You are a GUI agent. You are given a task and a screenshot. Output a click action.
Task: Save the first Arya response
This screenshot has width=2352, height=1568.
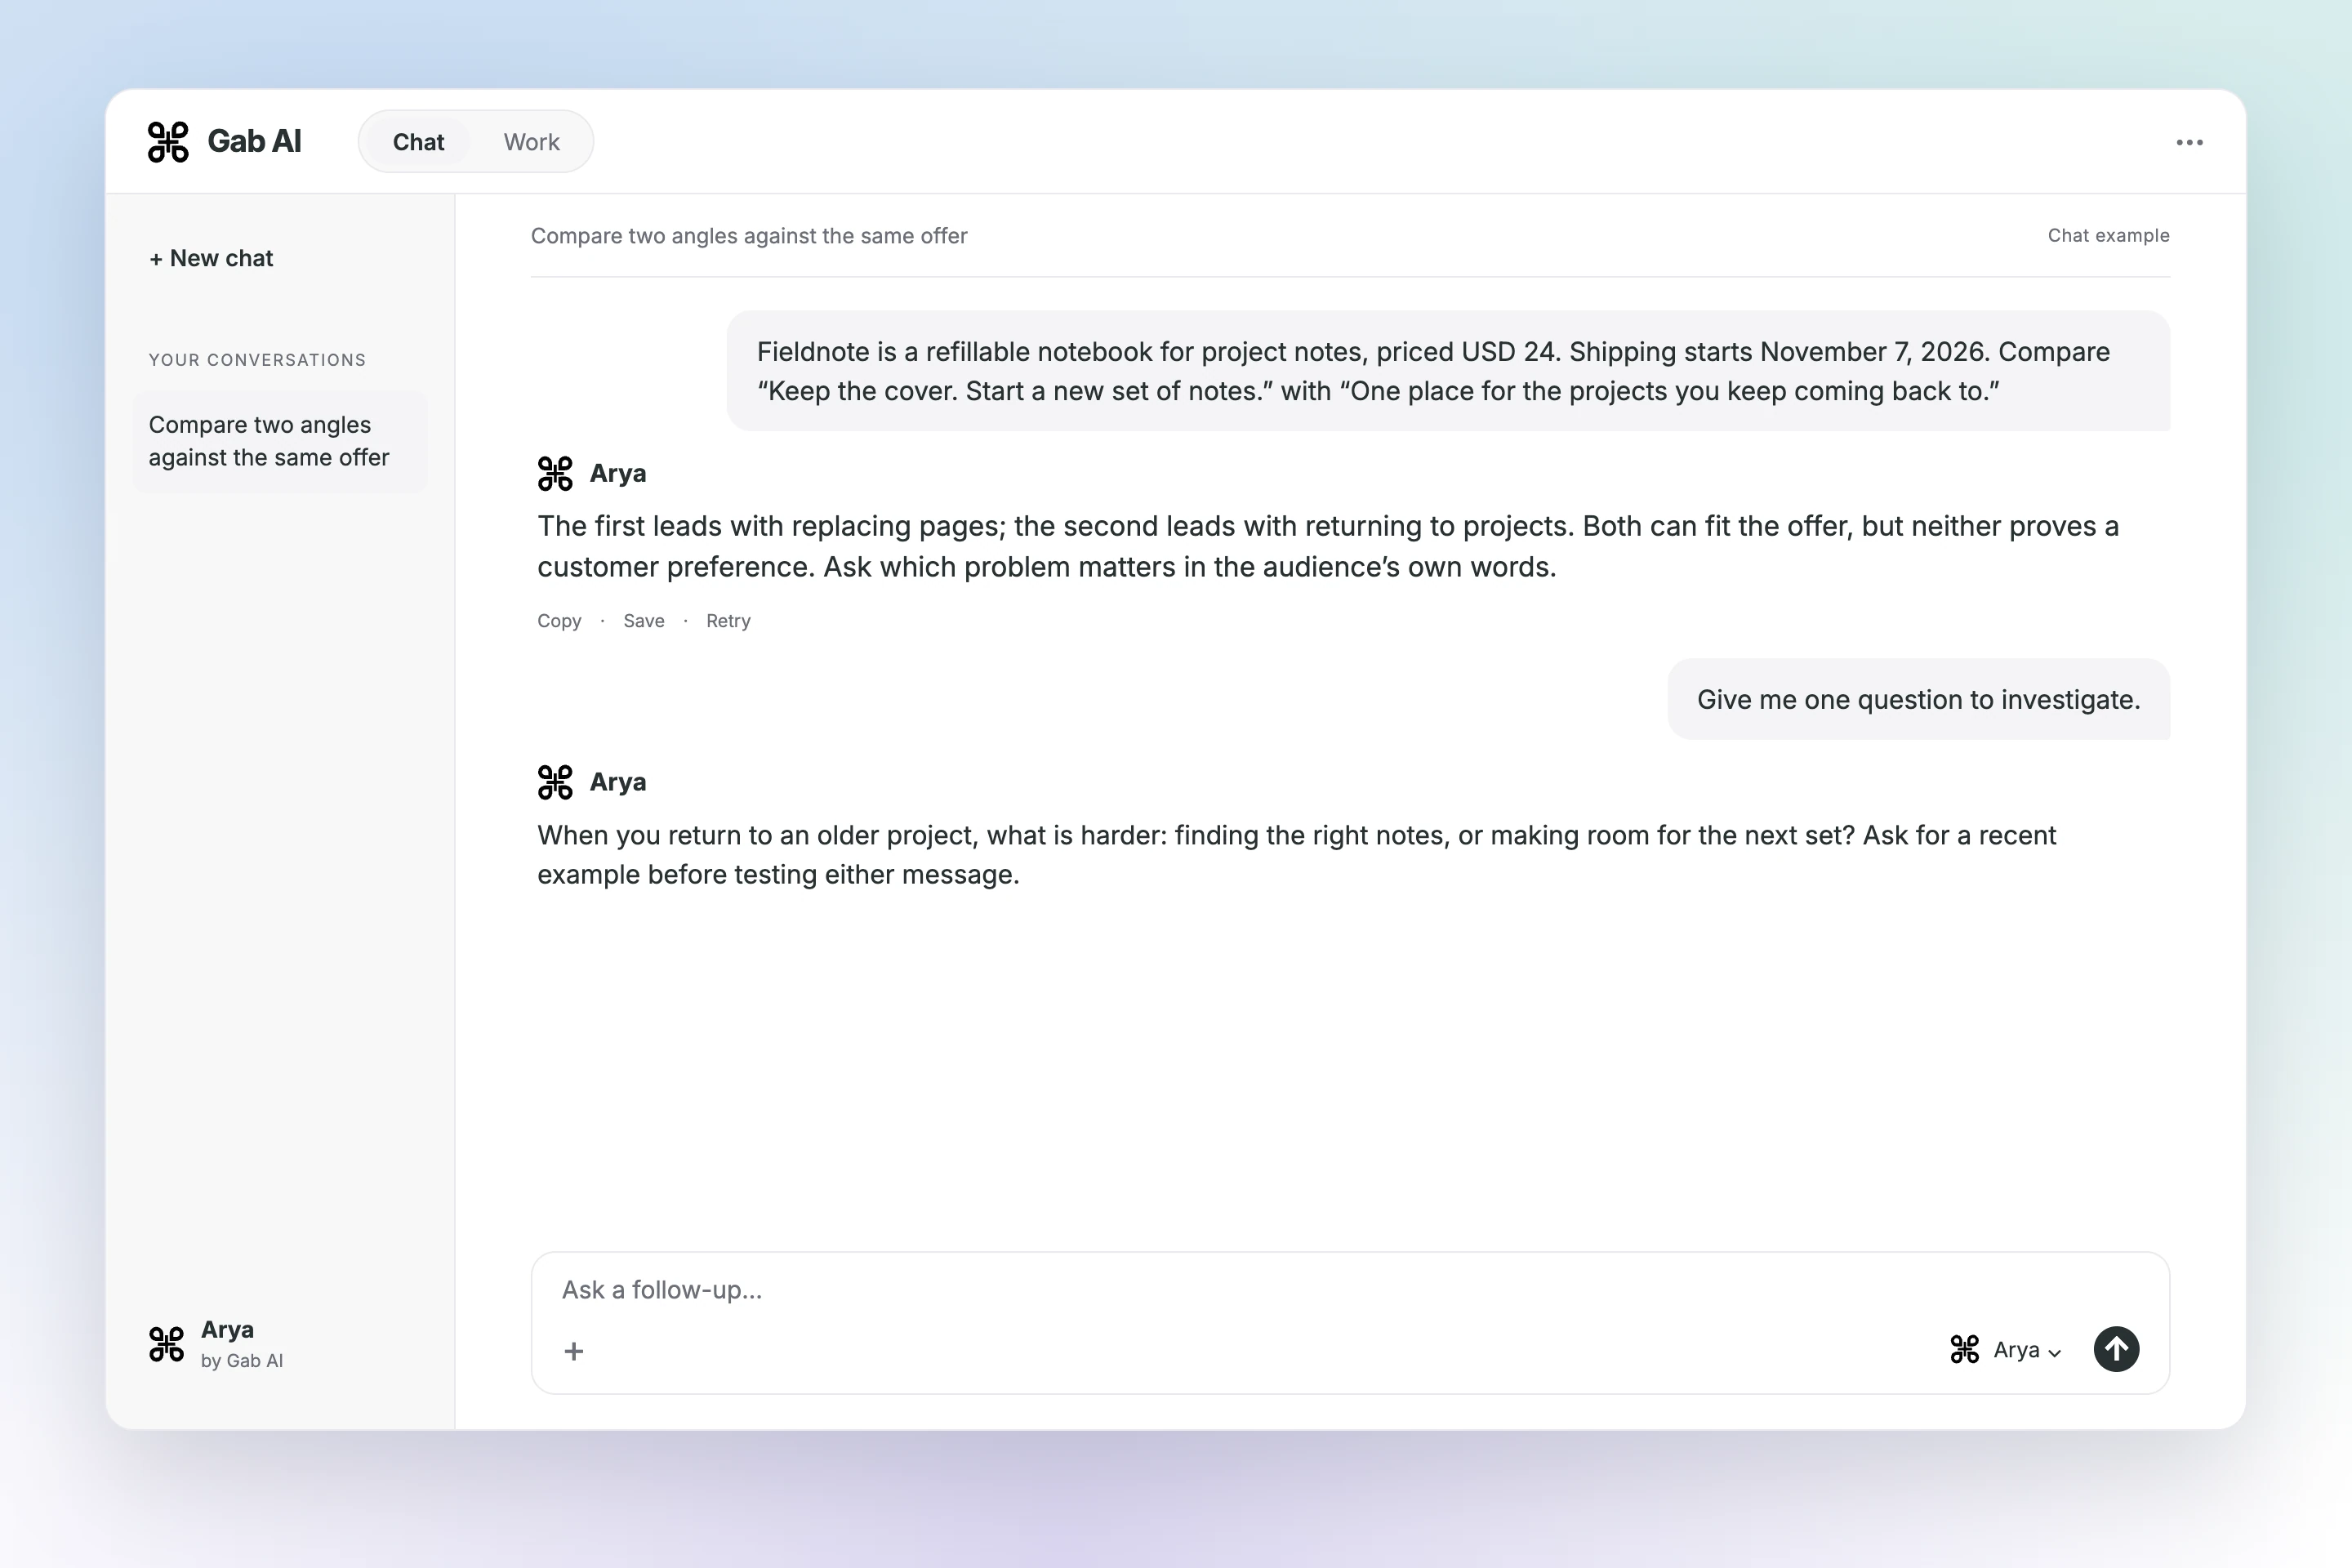(x=644, y=621)
